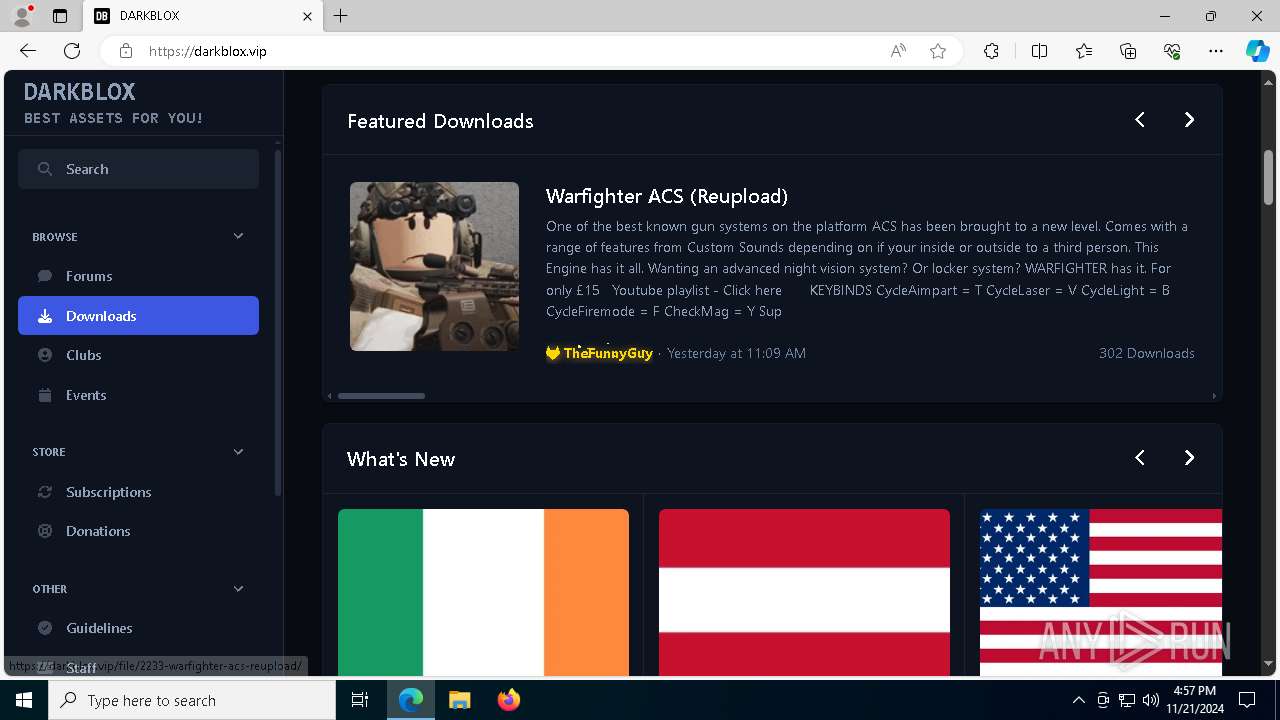This screenshot has height=720, width=1280.
Task: Click the Guidelines checkmark icon
Action: tap(45, 628)
